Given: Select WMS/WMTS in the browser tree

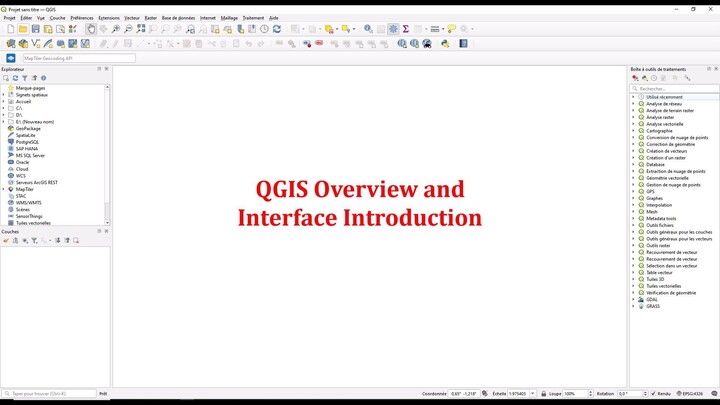Looking at the screenshot, I should coord(28,202).
